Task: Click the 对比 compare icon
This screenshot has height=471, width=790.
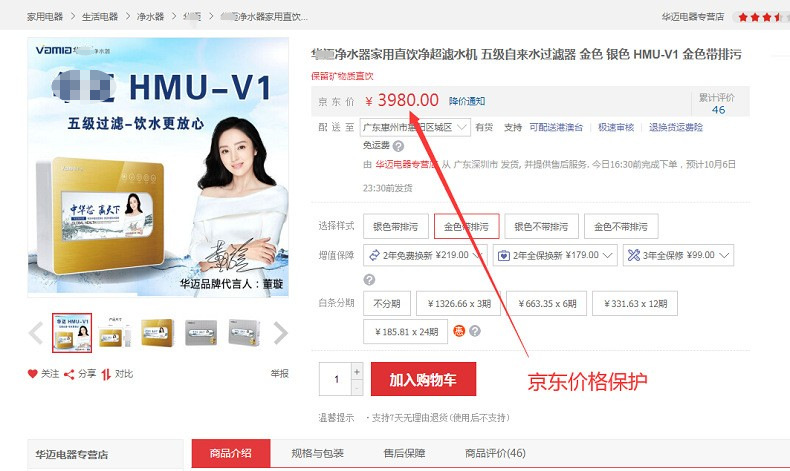Action: [106, 374]
